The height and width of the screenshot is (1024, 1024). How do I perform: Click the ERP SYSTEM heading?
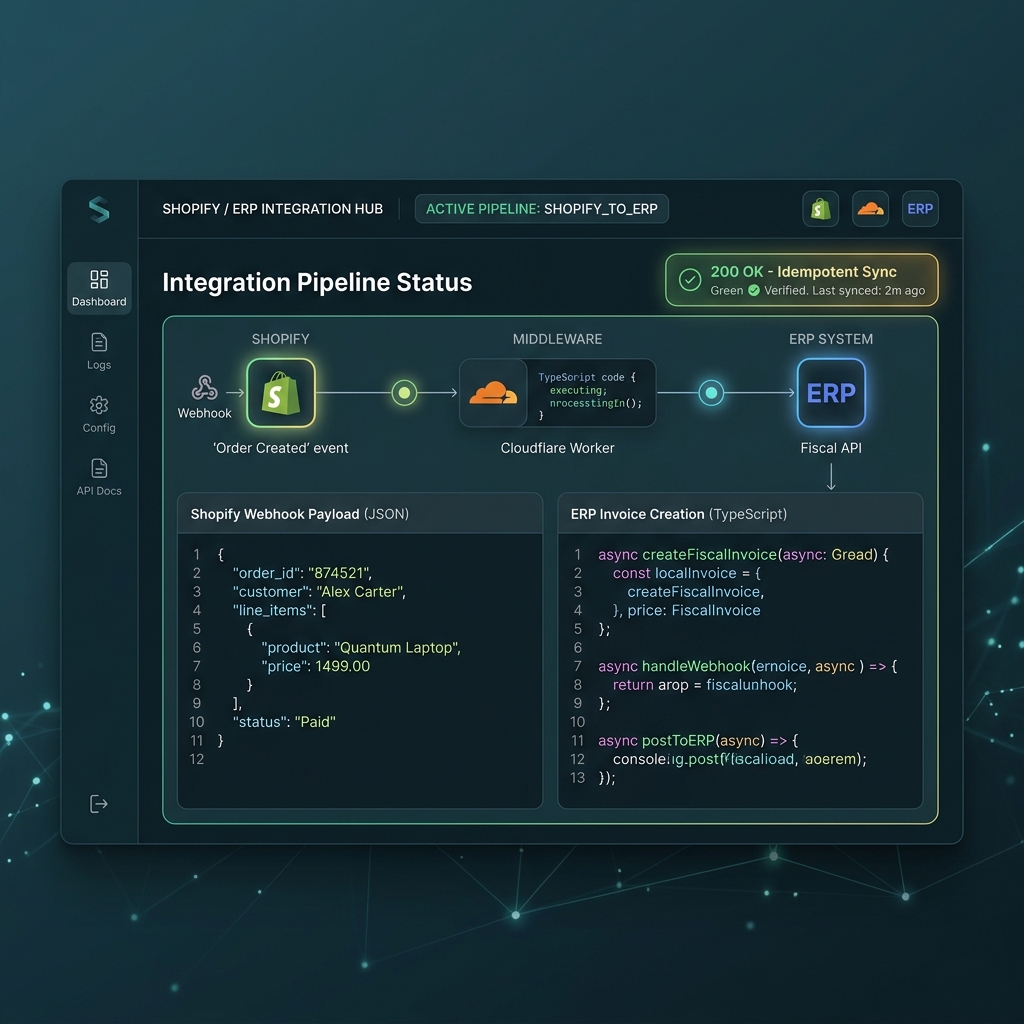[831, 339]
